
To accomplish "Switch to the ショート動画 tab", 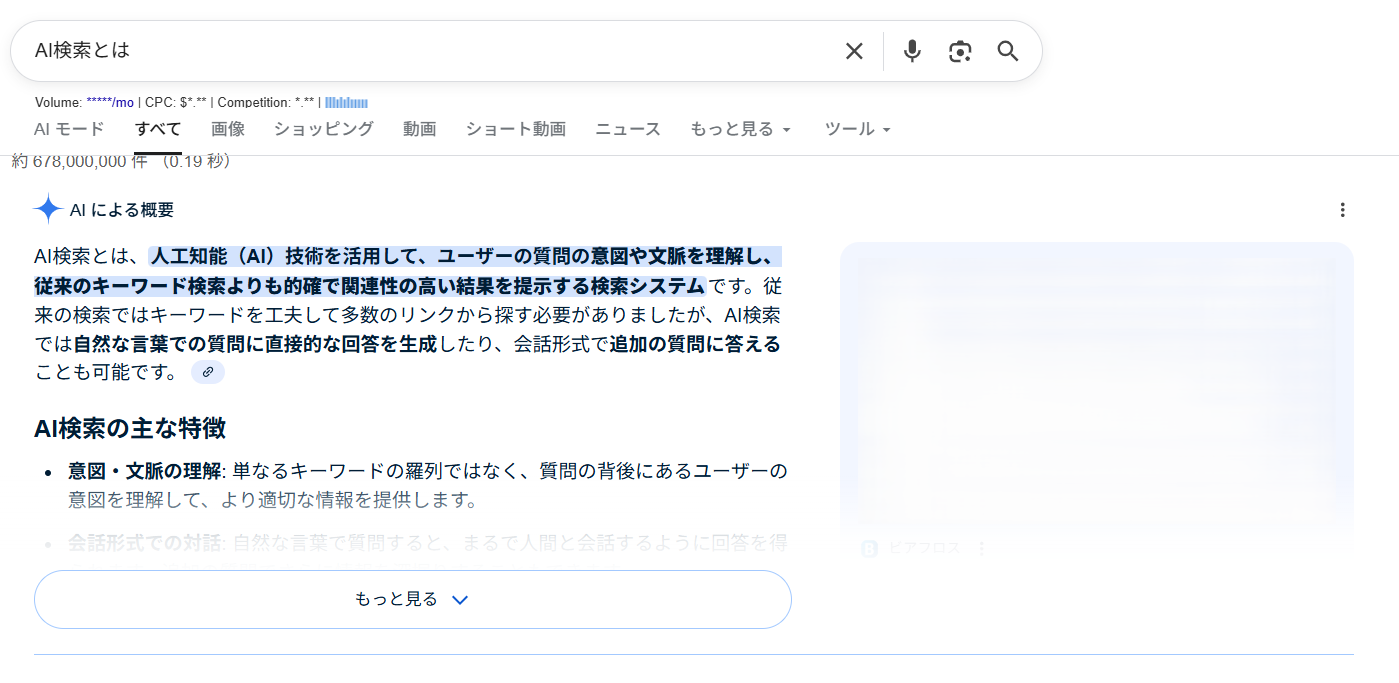I will point(516,129).
